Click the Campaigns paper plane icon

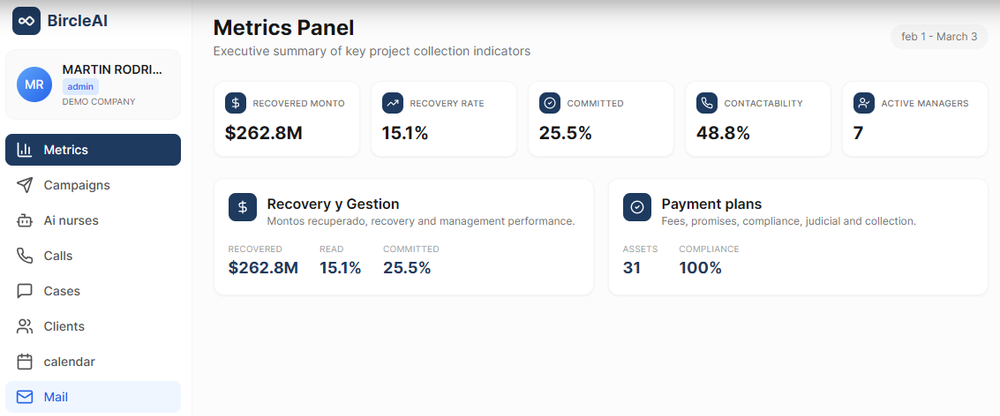25,185
